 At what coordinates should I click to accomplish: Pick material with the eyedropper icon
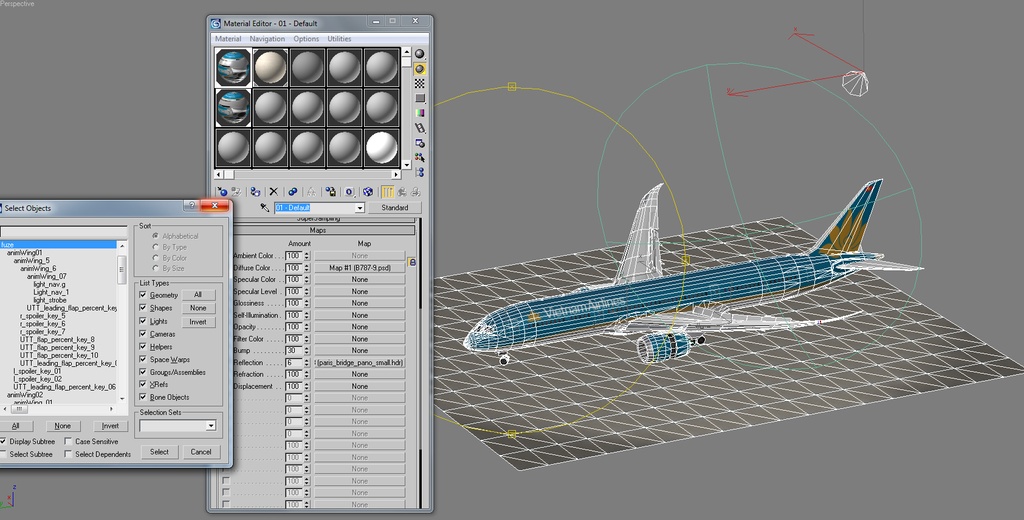(x=265, y=208)
